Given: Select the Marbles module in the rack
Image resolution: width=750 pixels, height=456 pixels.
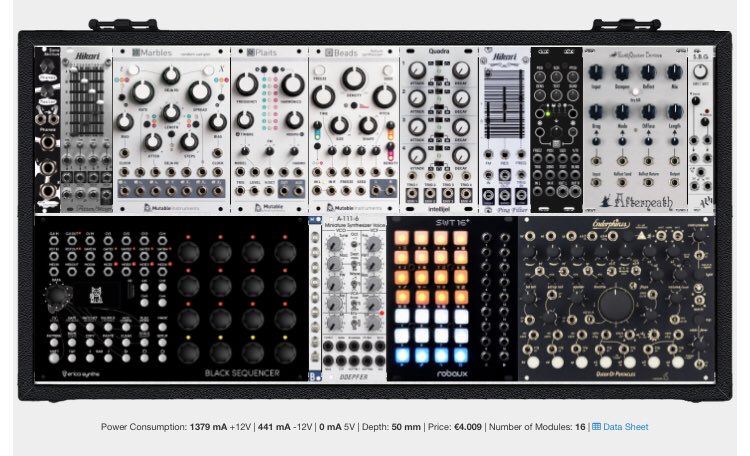Looking at the screenshot, I should tap(171, 130).
